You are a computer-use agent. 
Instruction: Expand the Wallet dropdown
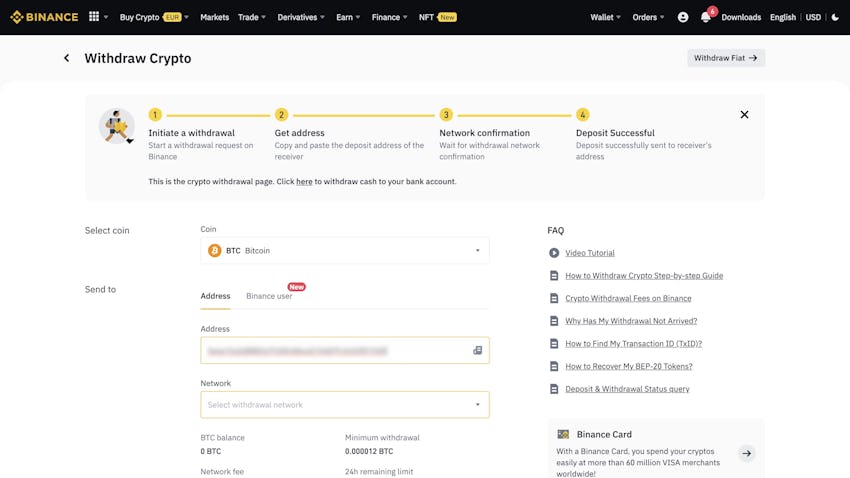pyautogui.click(x=605, y=17)
